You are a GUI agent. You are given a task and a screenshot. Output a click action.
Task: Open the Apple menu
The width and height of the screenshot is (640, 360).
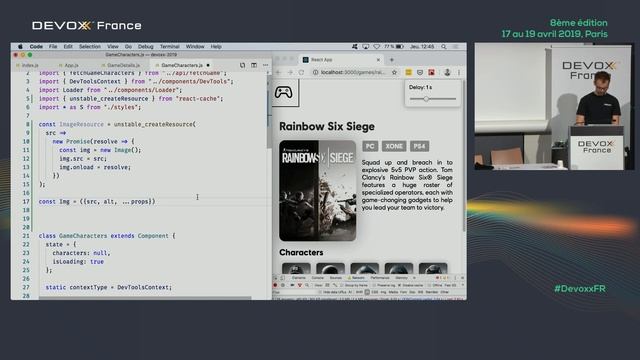tap(20, 47)
